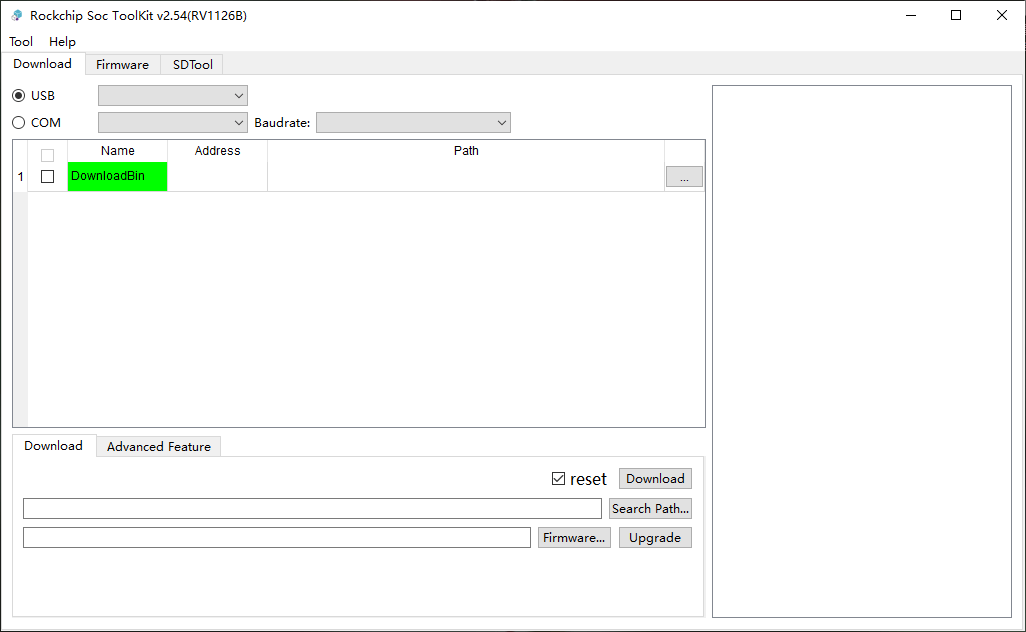Click the browse (...) button for DownloadBin
This screenshot has height=632, width=1026.
[684, 177]
